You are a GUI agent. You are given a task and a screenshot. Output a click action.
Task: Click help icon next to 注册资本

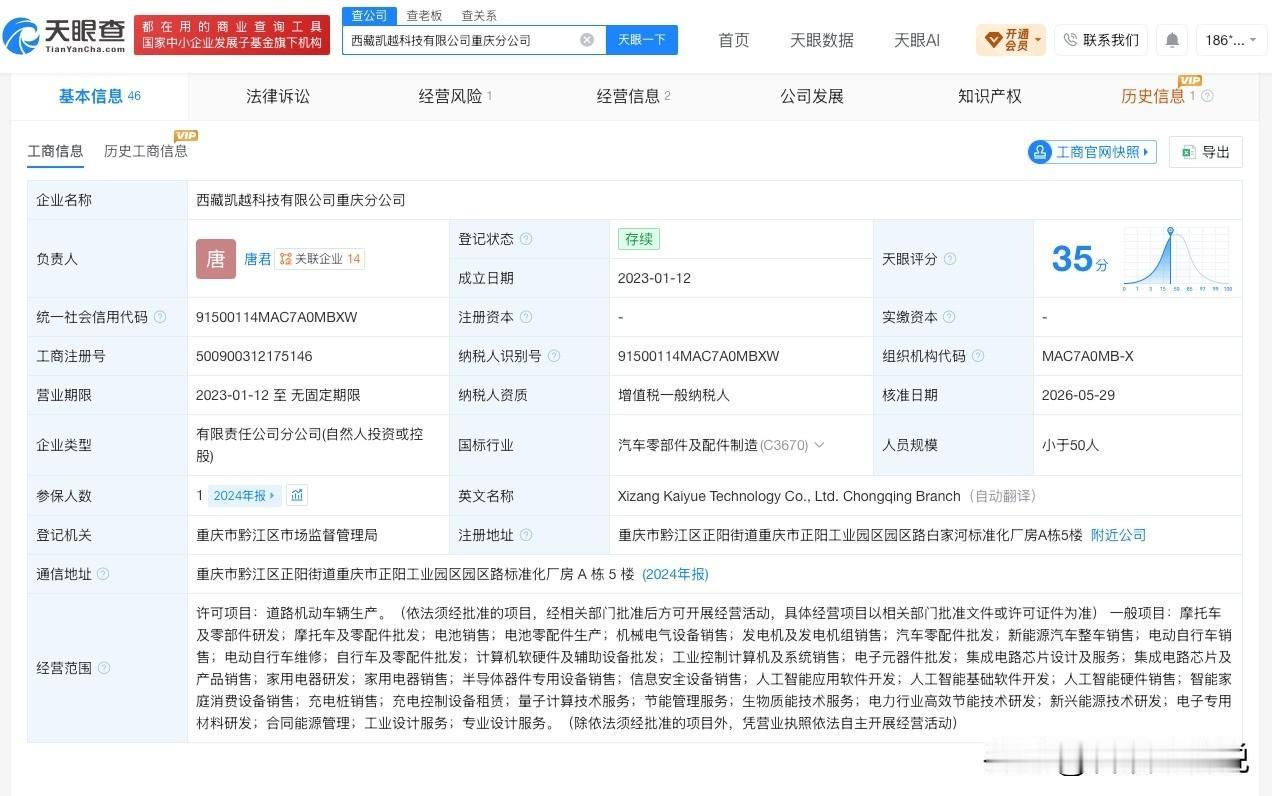point(526,317)
